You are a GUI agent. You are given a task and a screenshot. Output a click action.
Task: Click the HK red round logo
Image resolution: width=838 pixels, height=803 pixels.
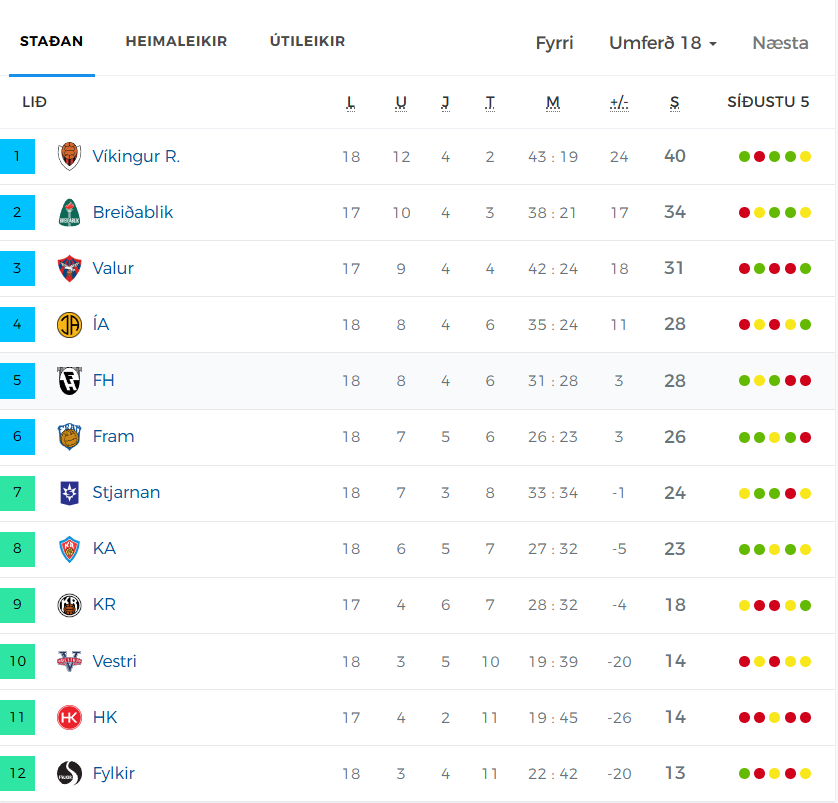[x=69, y=717]
